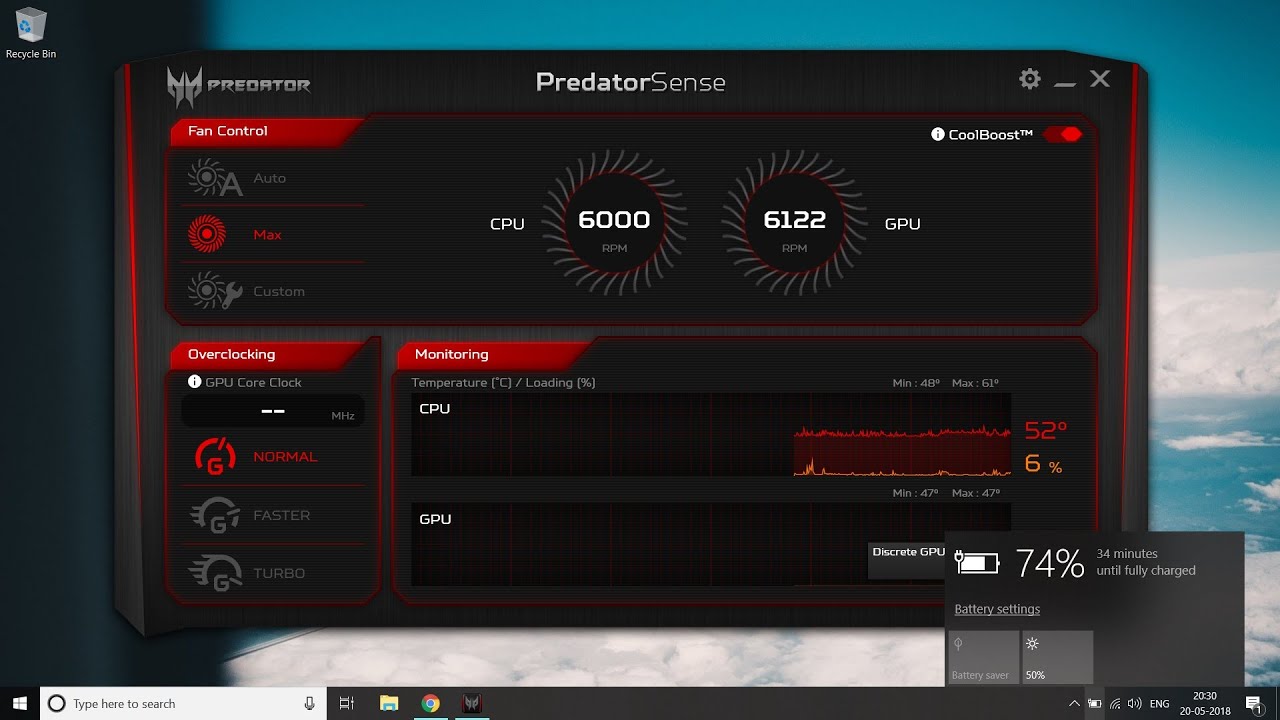Click the Custom fan wrench icon
This screenshot has height=720, width=1280.
[x=215, y=291]
